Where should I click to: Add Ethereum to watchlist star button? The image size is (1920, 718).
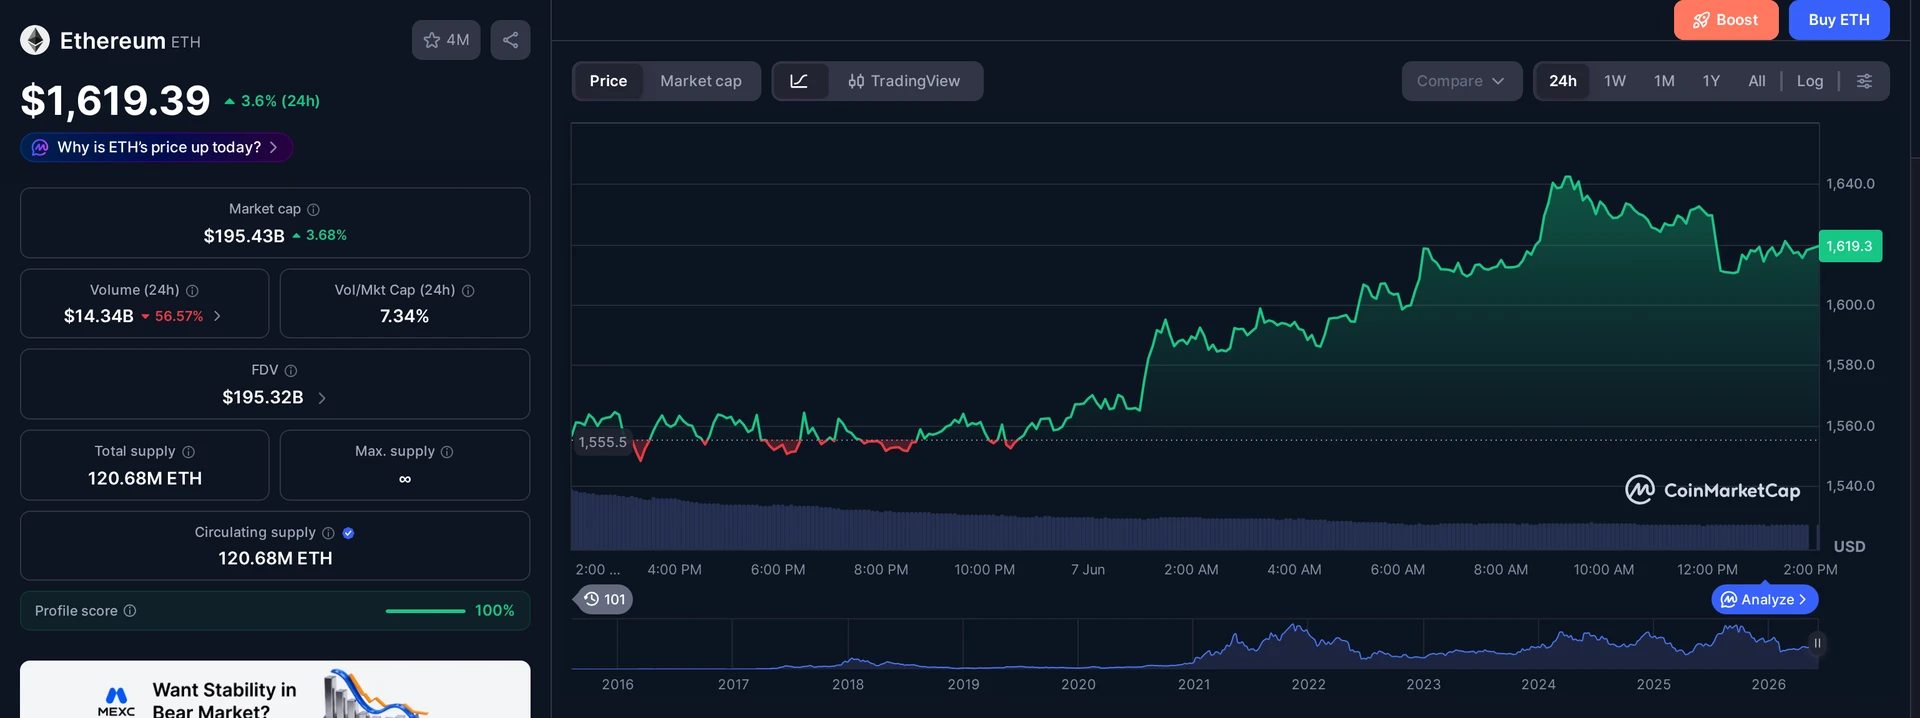pos(446,40)
